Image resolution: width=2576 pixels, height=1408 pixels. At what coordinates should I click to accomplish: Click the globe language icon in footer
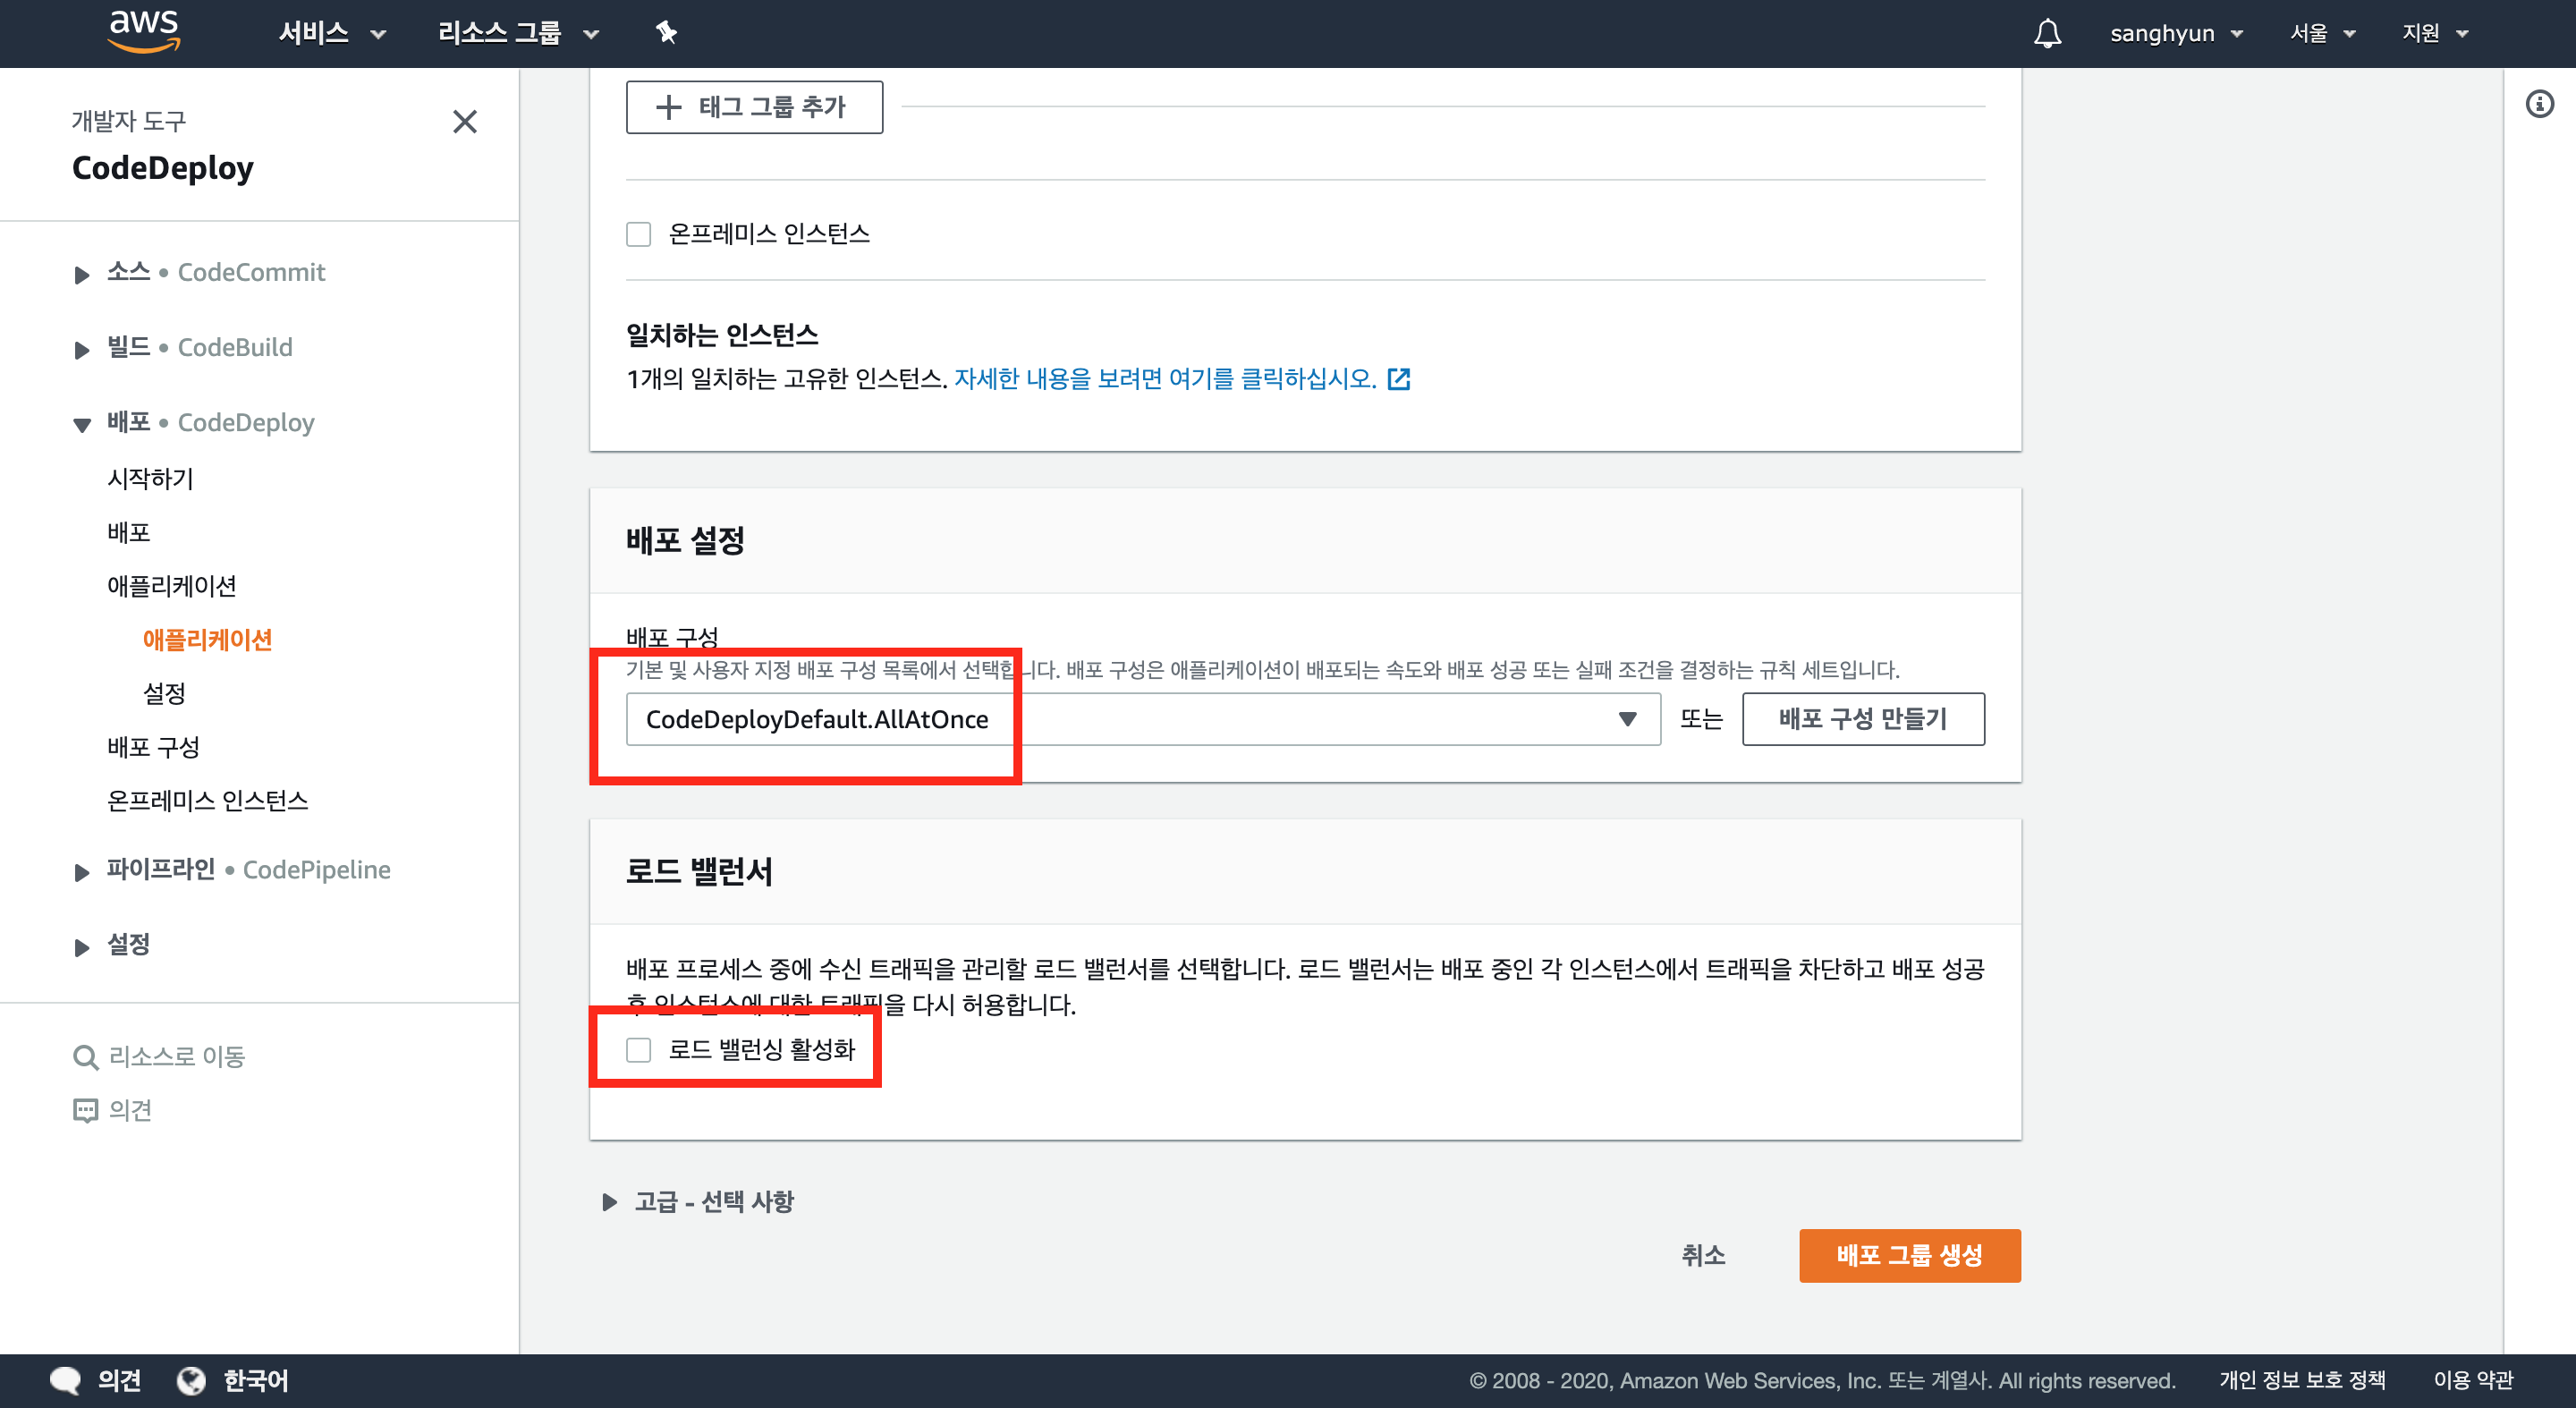tap(191, 1380)
